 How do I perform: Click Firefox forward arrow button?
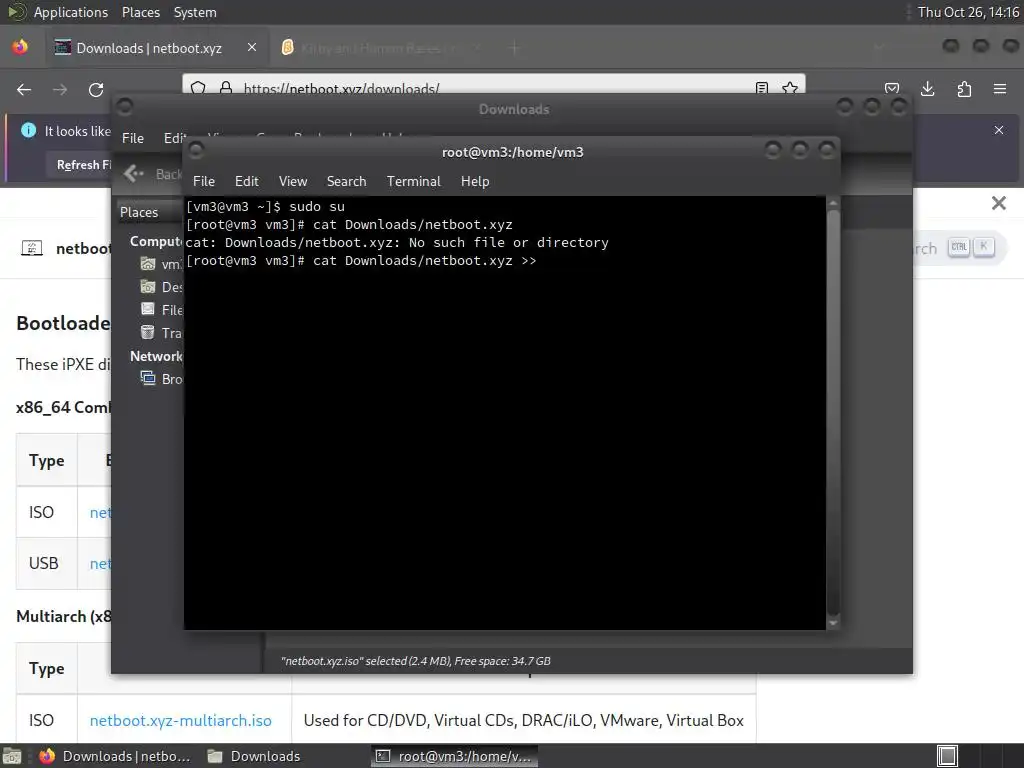pyautogui.click(x=60, y=89)
